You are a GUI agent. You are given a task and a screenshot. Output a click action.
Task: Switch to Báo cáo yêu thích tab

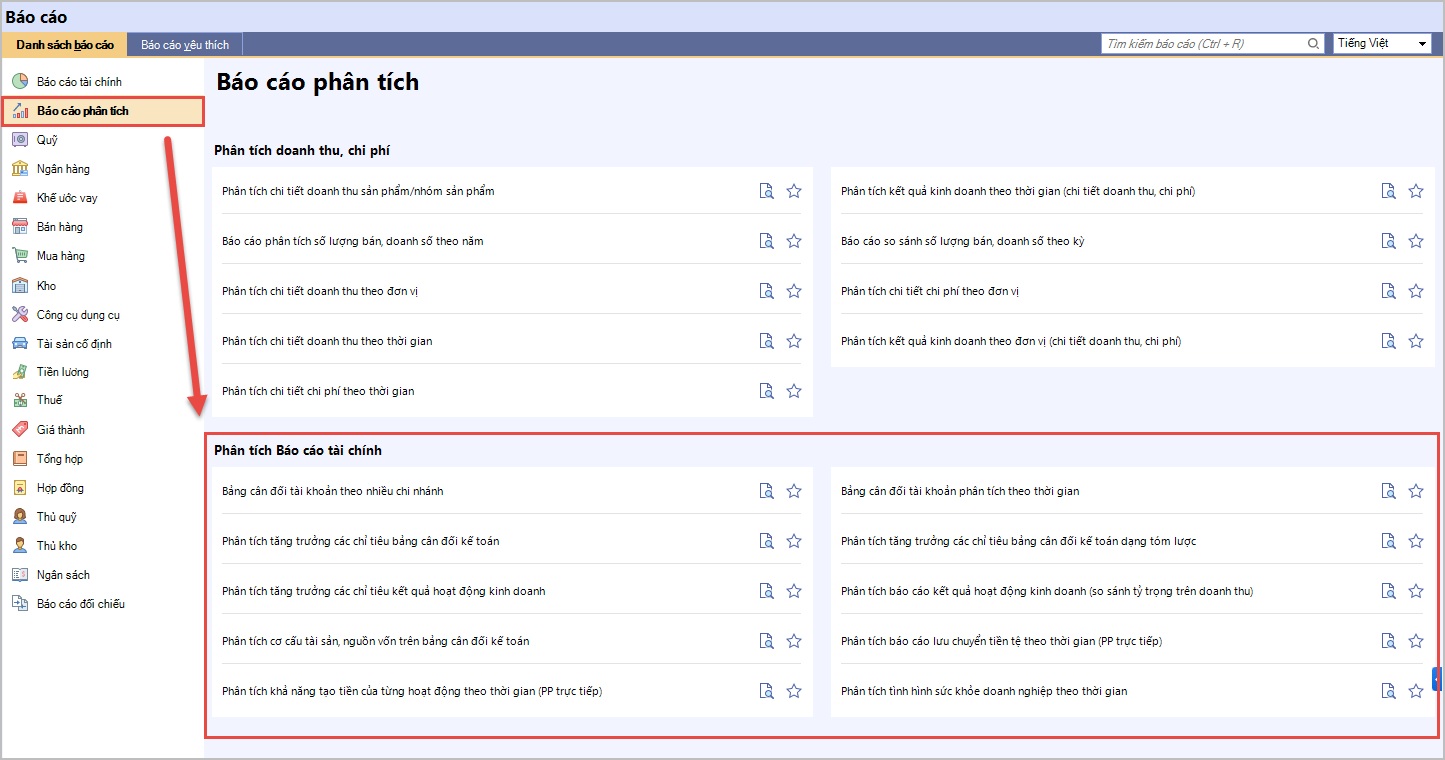[185, 45]
